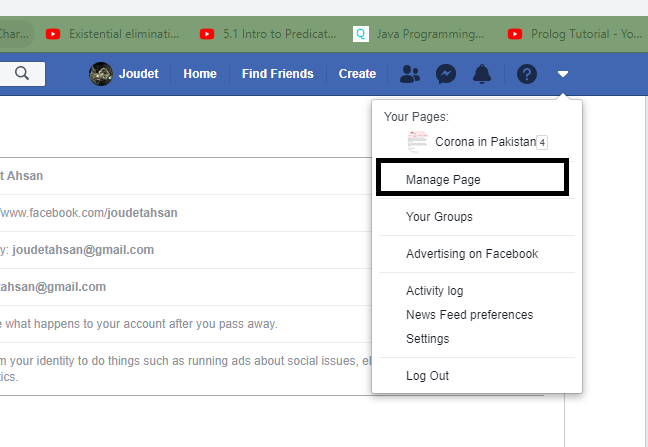This screenshot has width=648, height=447.
Task: Open notifications bell icon
Action: coord(482,74)
